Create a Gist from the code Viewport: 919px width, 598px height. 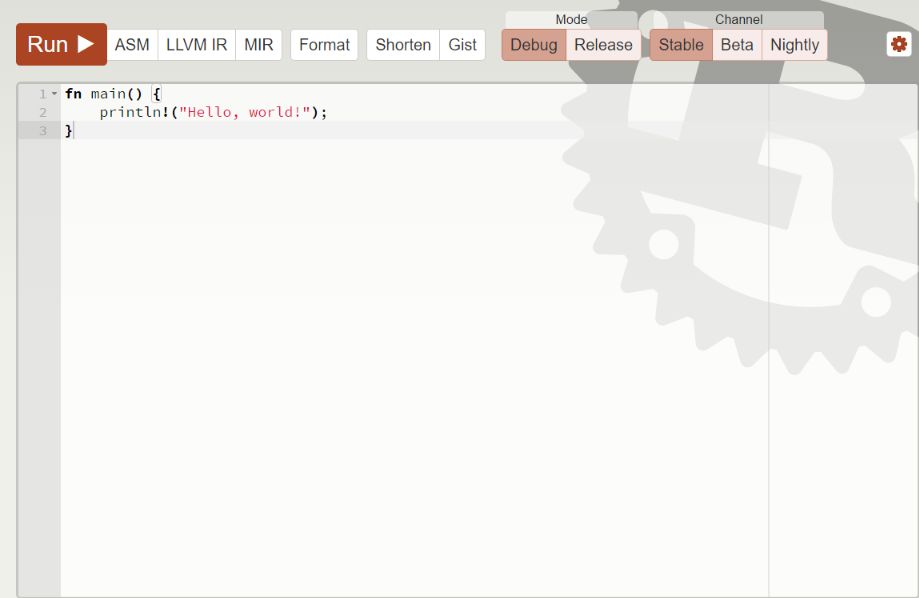[x=462, y=44]
